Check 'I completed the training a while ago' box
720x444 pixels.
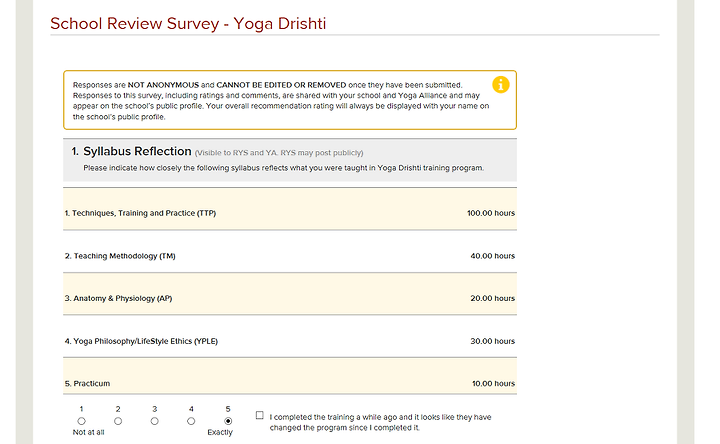click(259, 415)
